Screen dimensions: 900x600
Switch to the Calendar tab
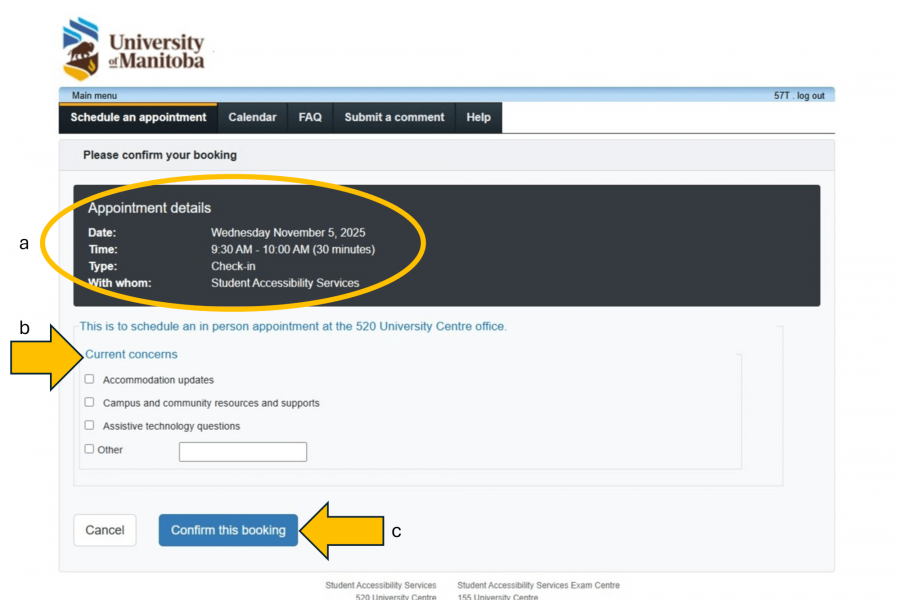tap(252, 118)
